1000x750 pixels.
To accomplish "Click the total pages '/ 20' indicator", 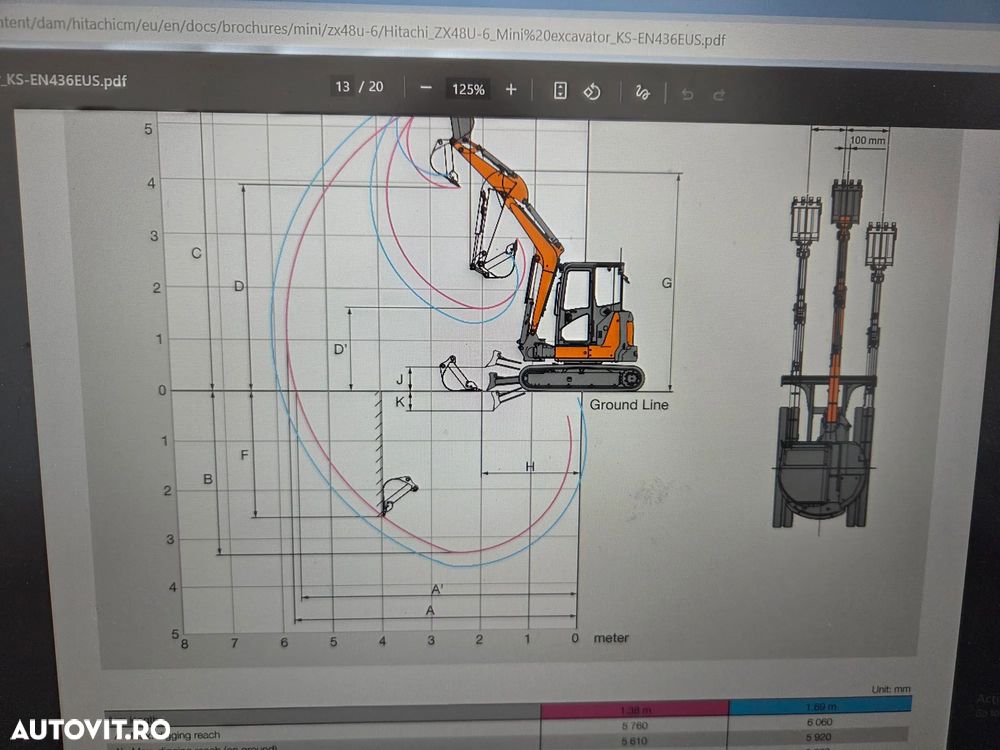I will (x=371, y=87).
